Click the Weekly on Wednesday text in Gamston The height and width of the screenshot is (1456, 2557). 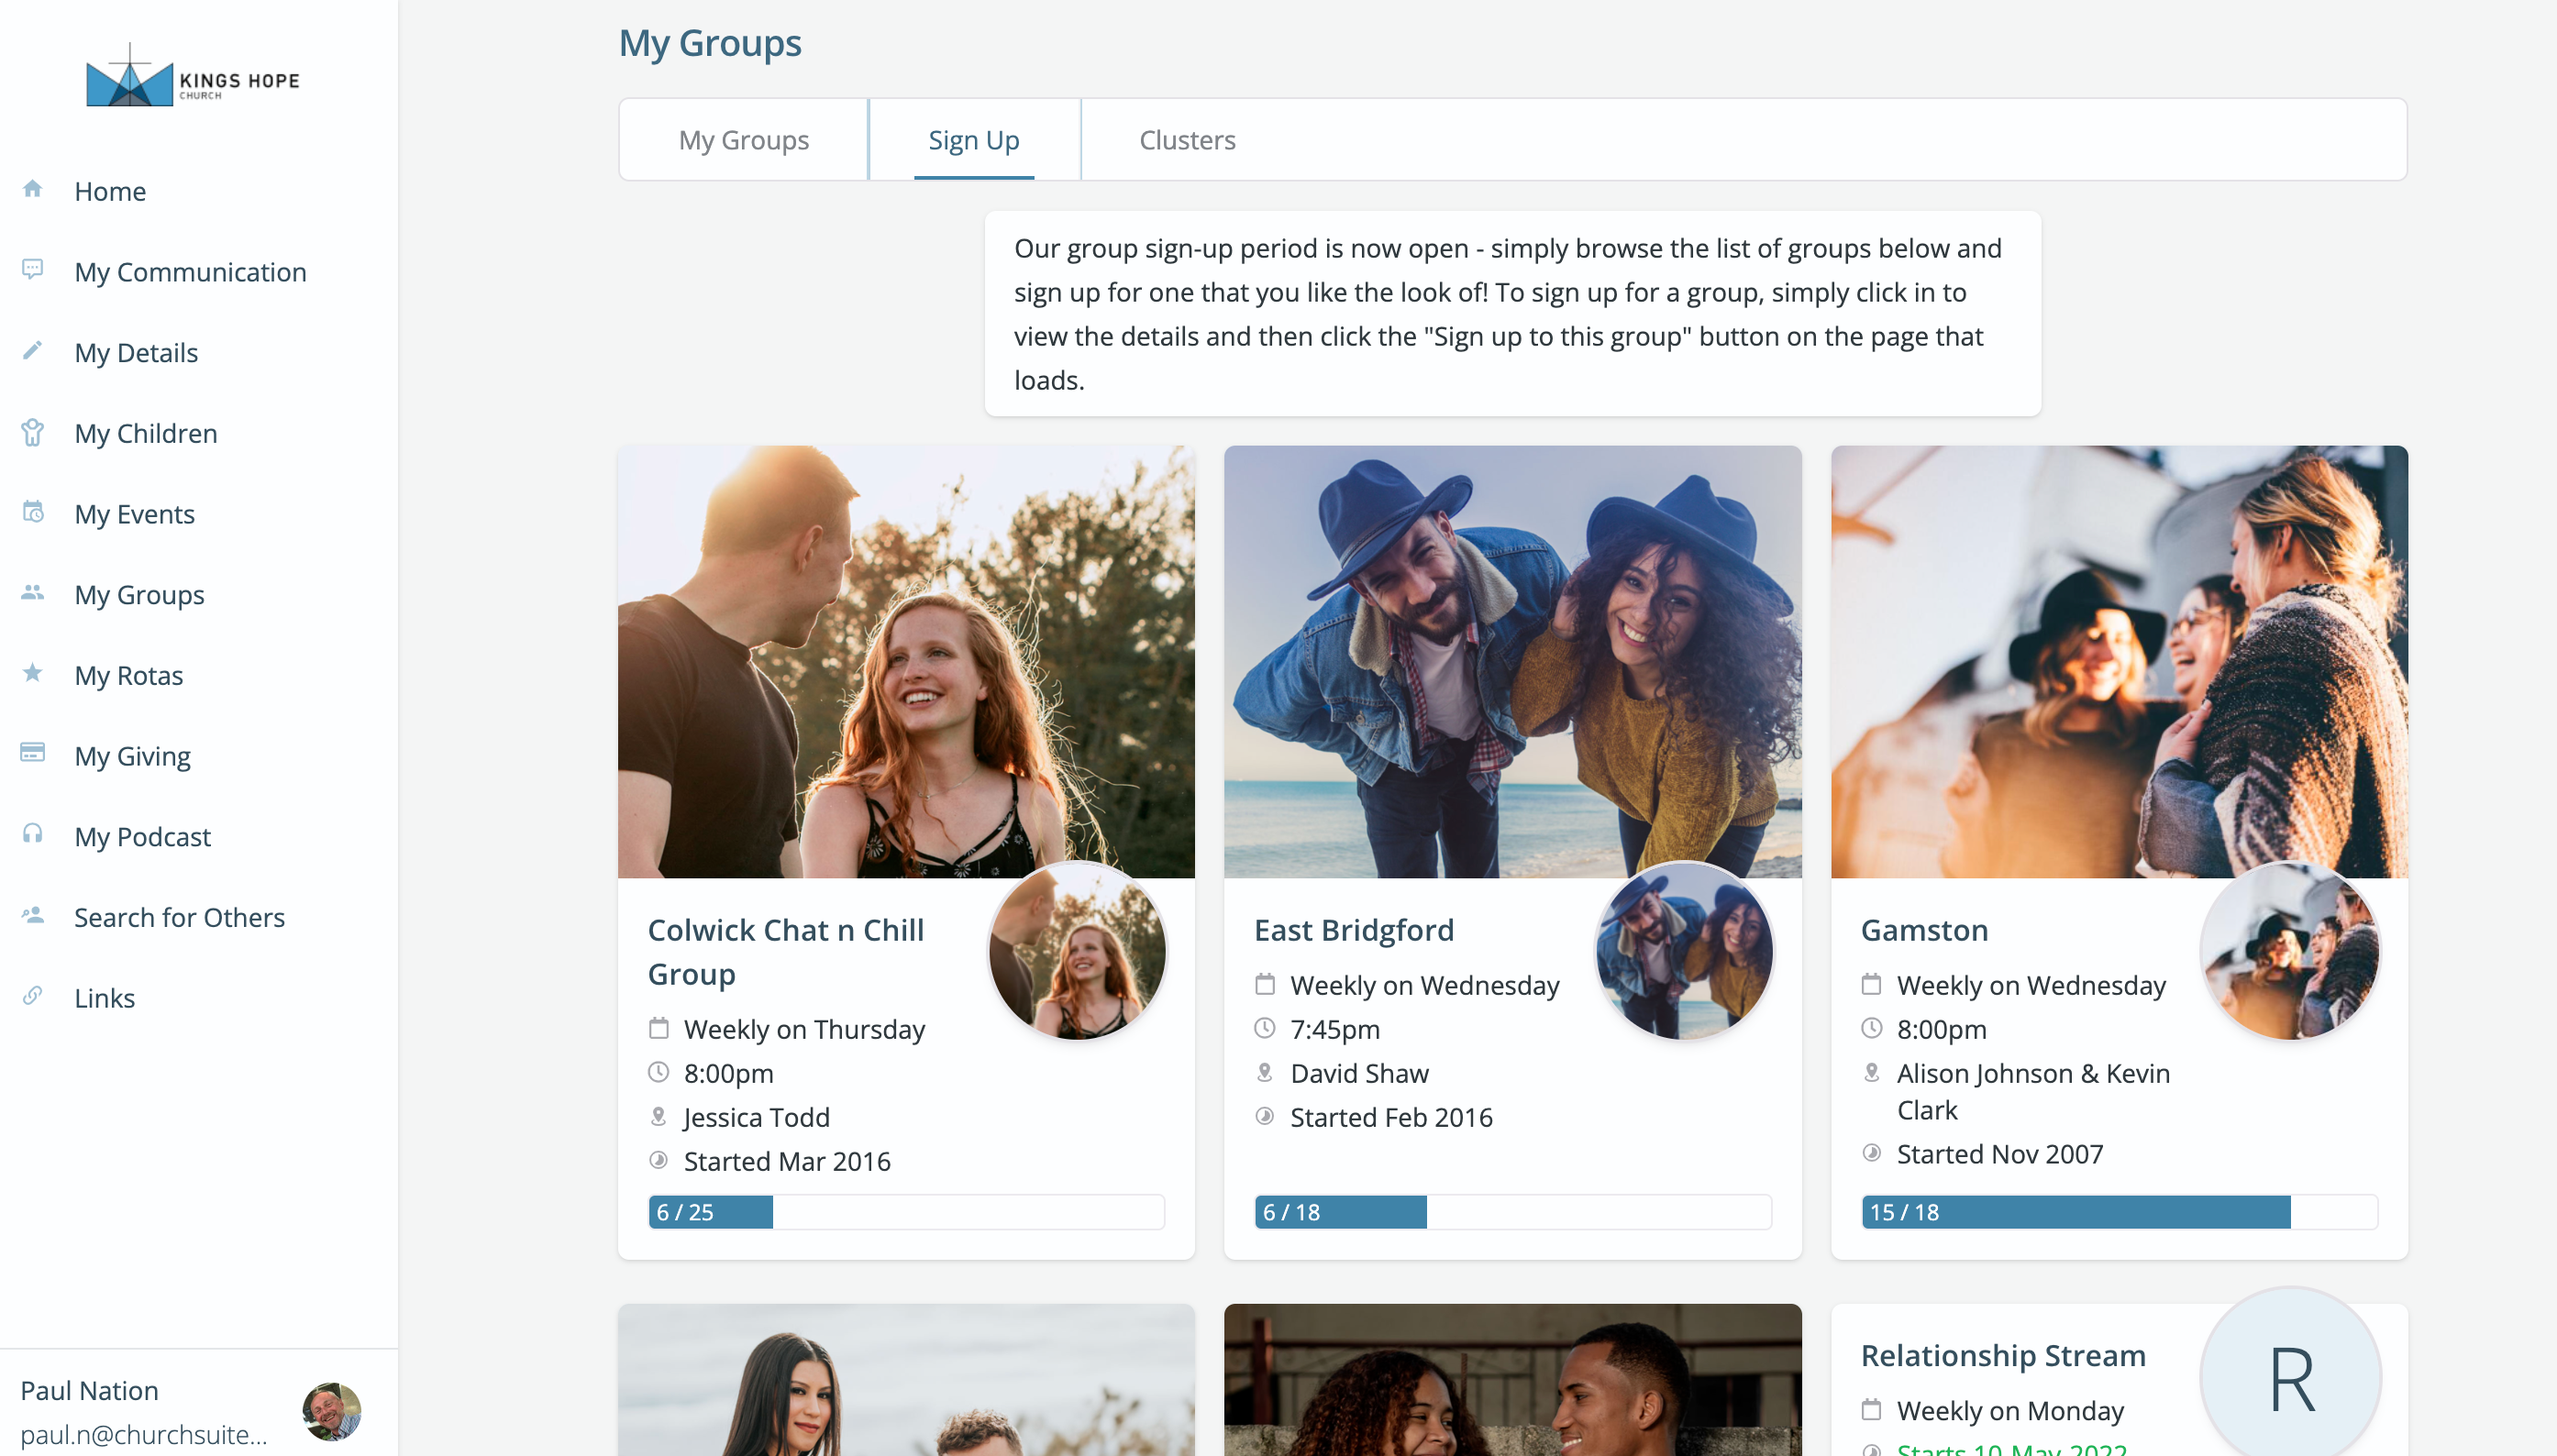(2031, 985)
